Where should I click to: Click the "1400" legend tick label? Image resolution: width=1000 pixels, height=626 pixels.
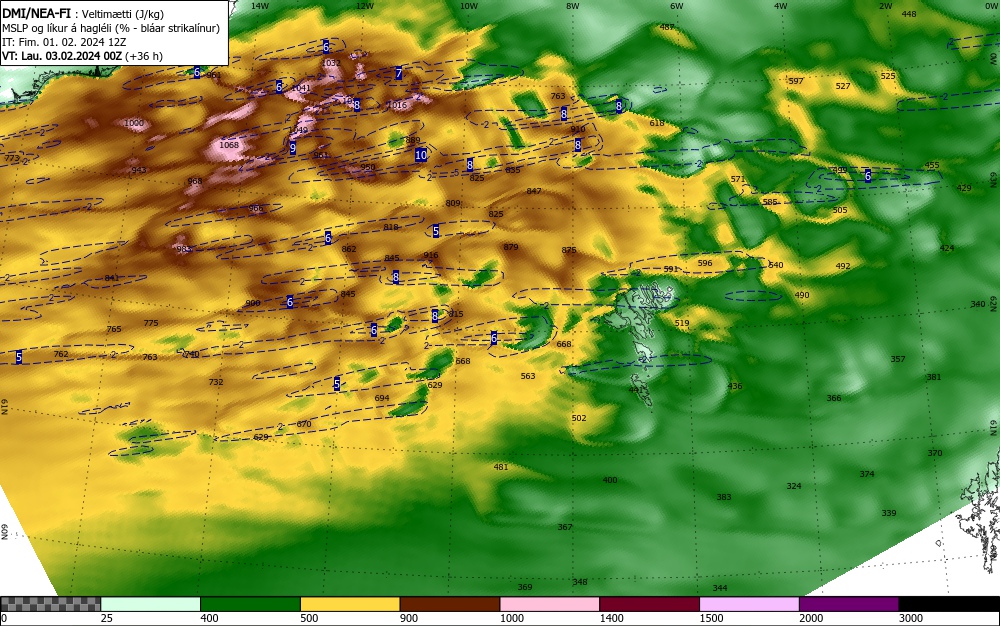coord(612,618)
